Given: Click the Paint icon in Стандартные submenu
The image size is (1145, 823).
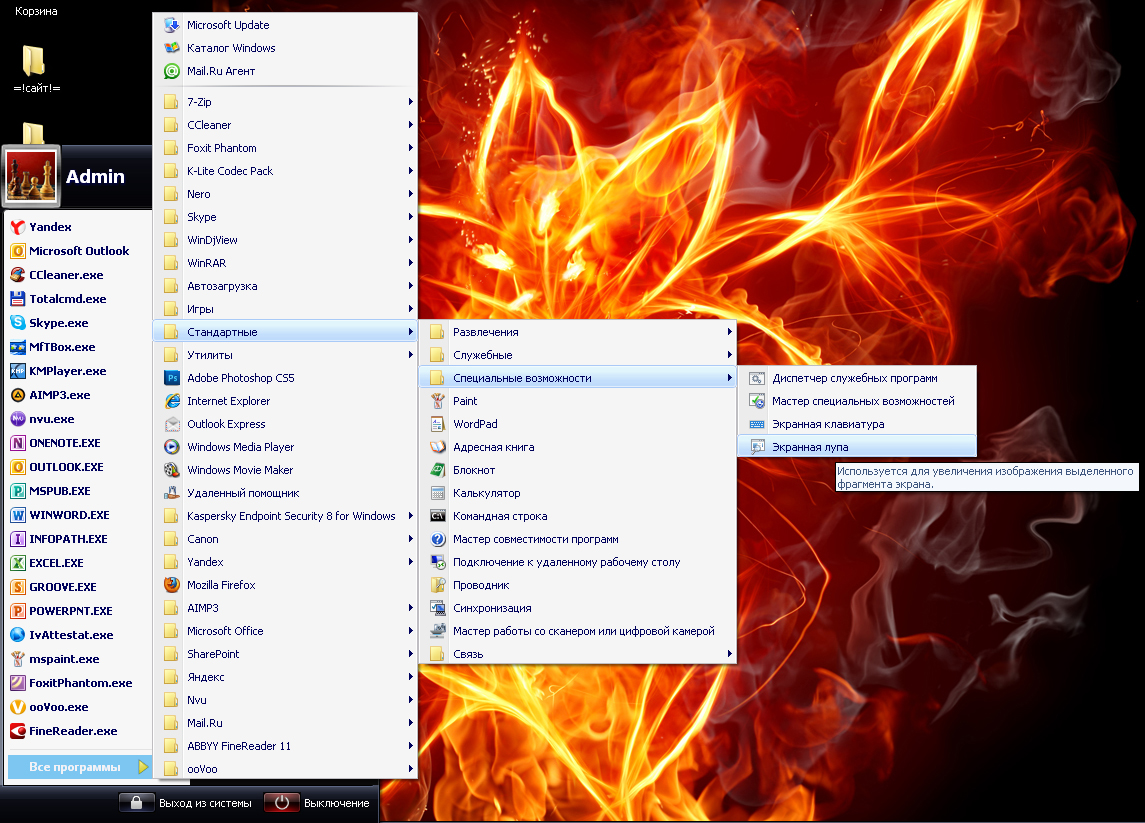Looking at the screenshot, I should (437, 401).
